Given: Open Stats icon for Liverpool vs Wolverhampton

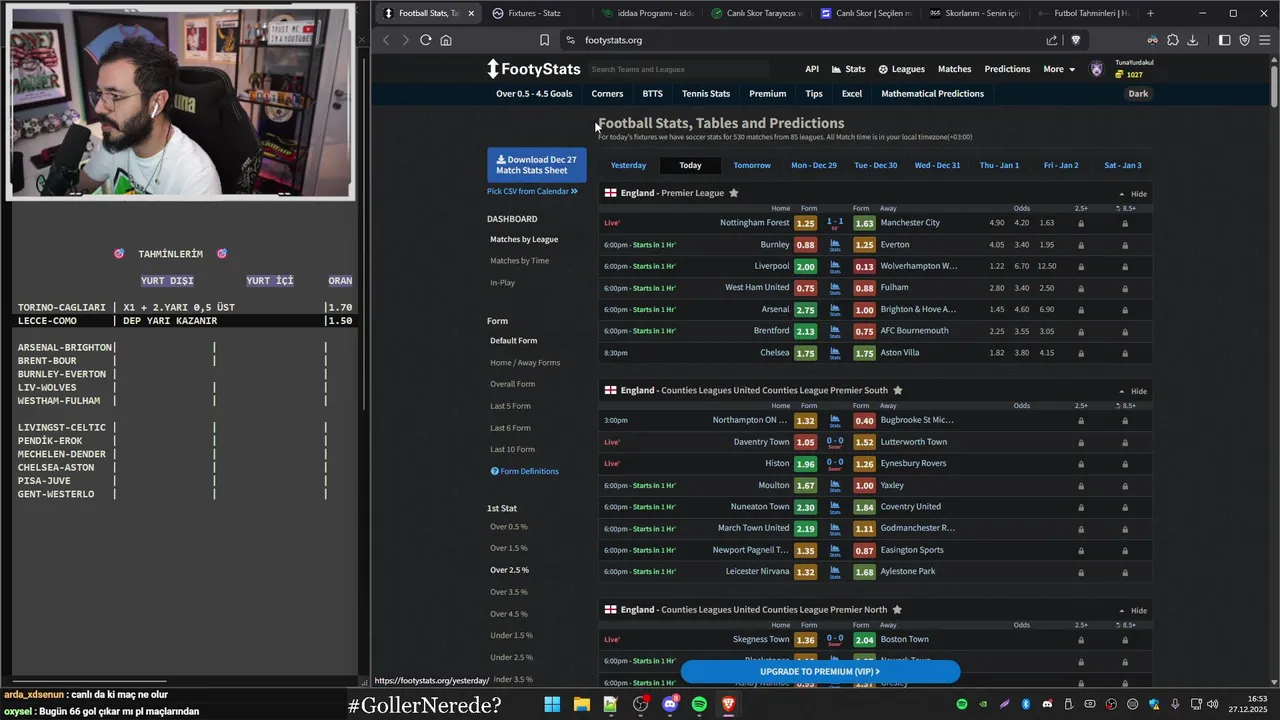Looking at the screenshot, I should 835,267.
